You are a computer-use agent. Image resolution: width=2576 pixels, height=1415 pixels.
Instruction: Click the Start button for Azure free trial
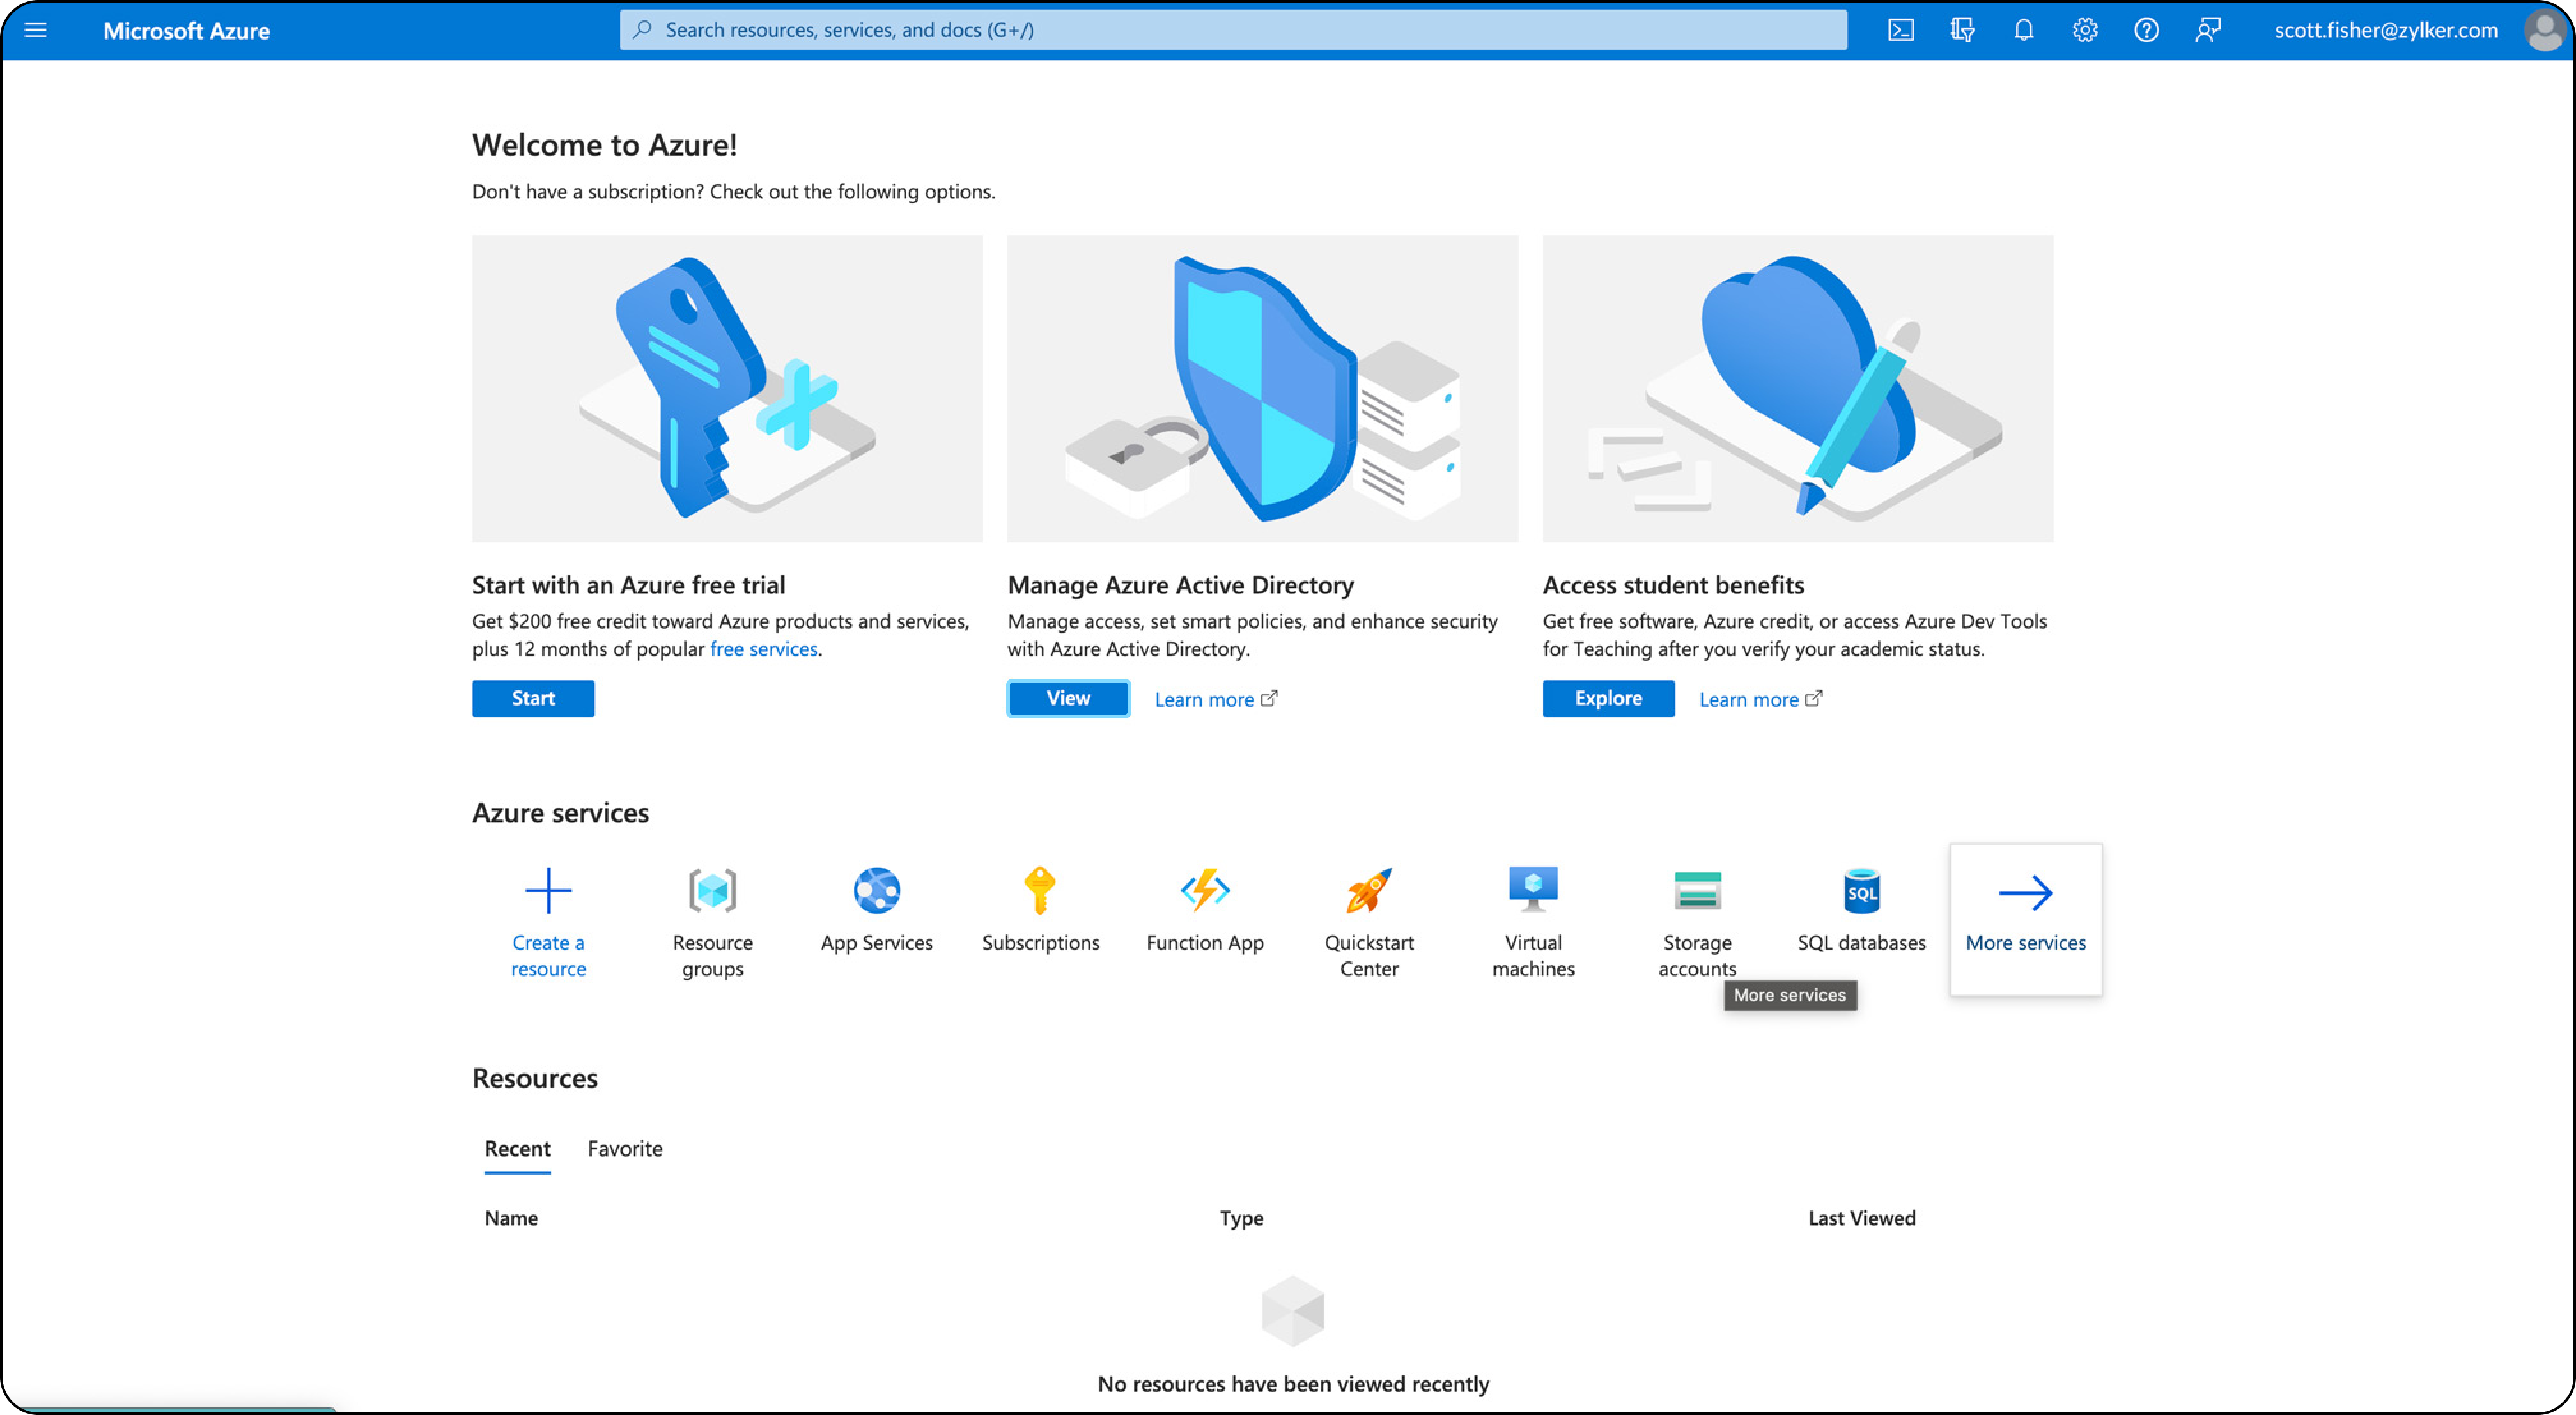533,698
